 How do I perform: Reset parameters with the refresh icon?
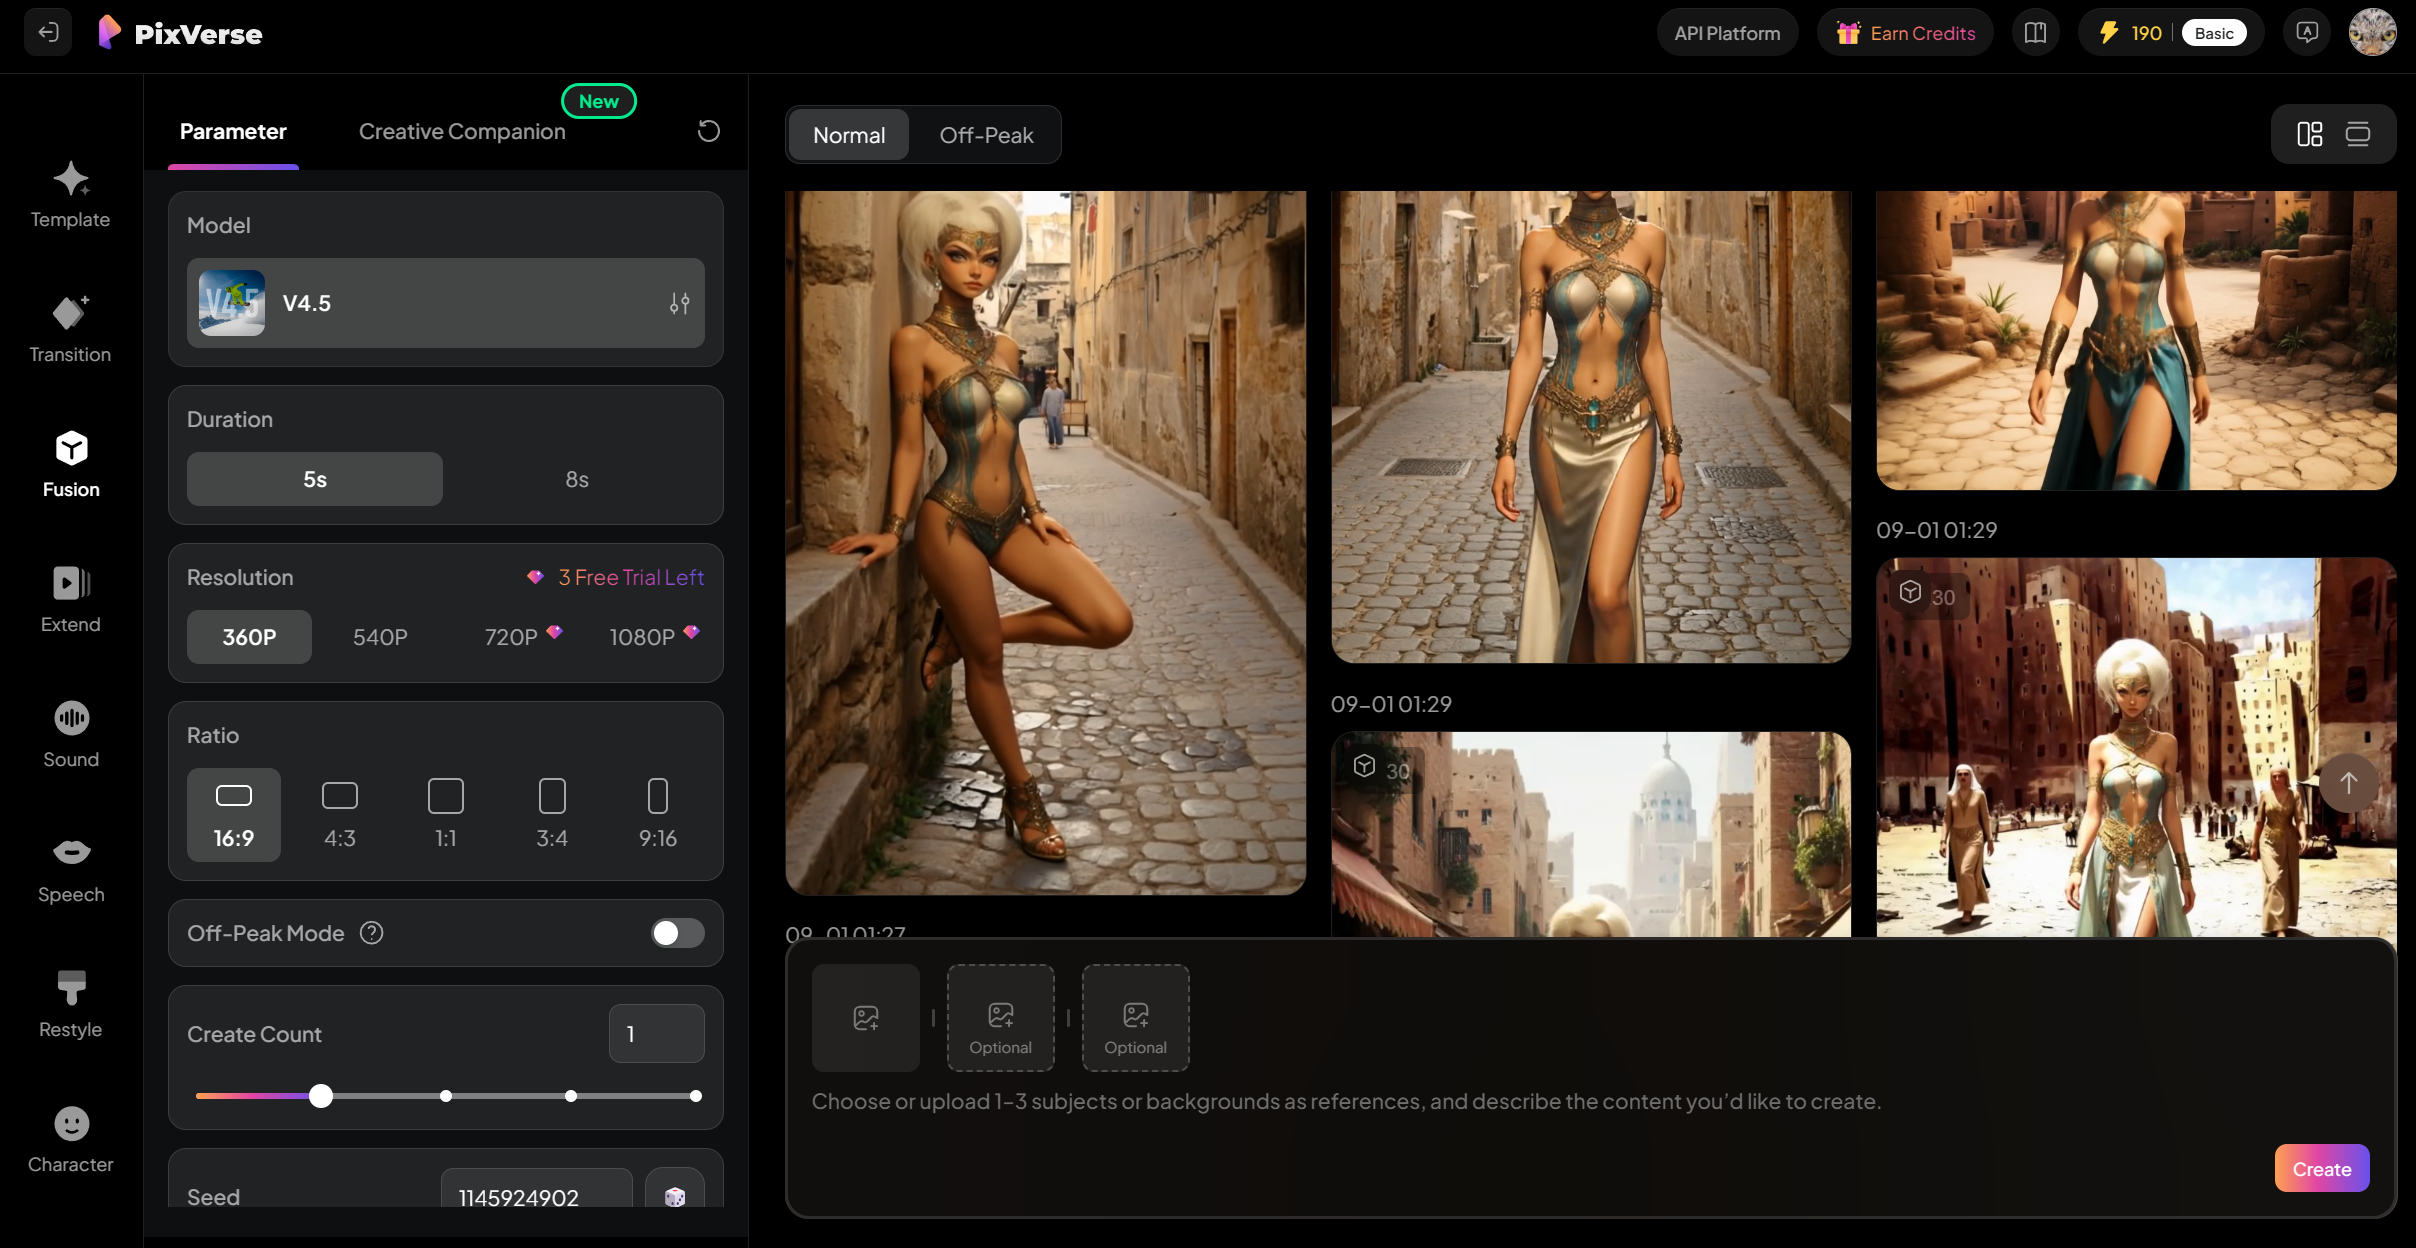708,131
